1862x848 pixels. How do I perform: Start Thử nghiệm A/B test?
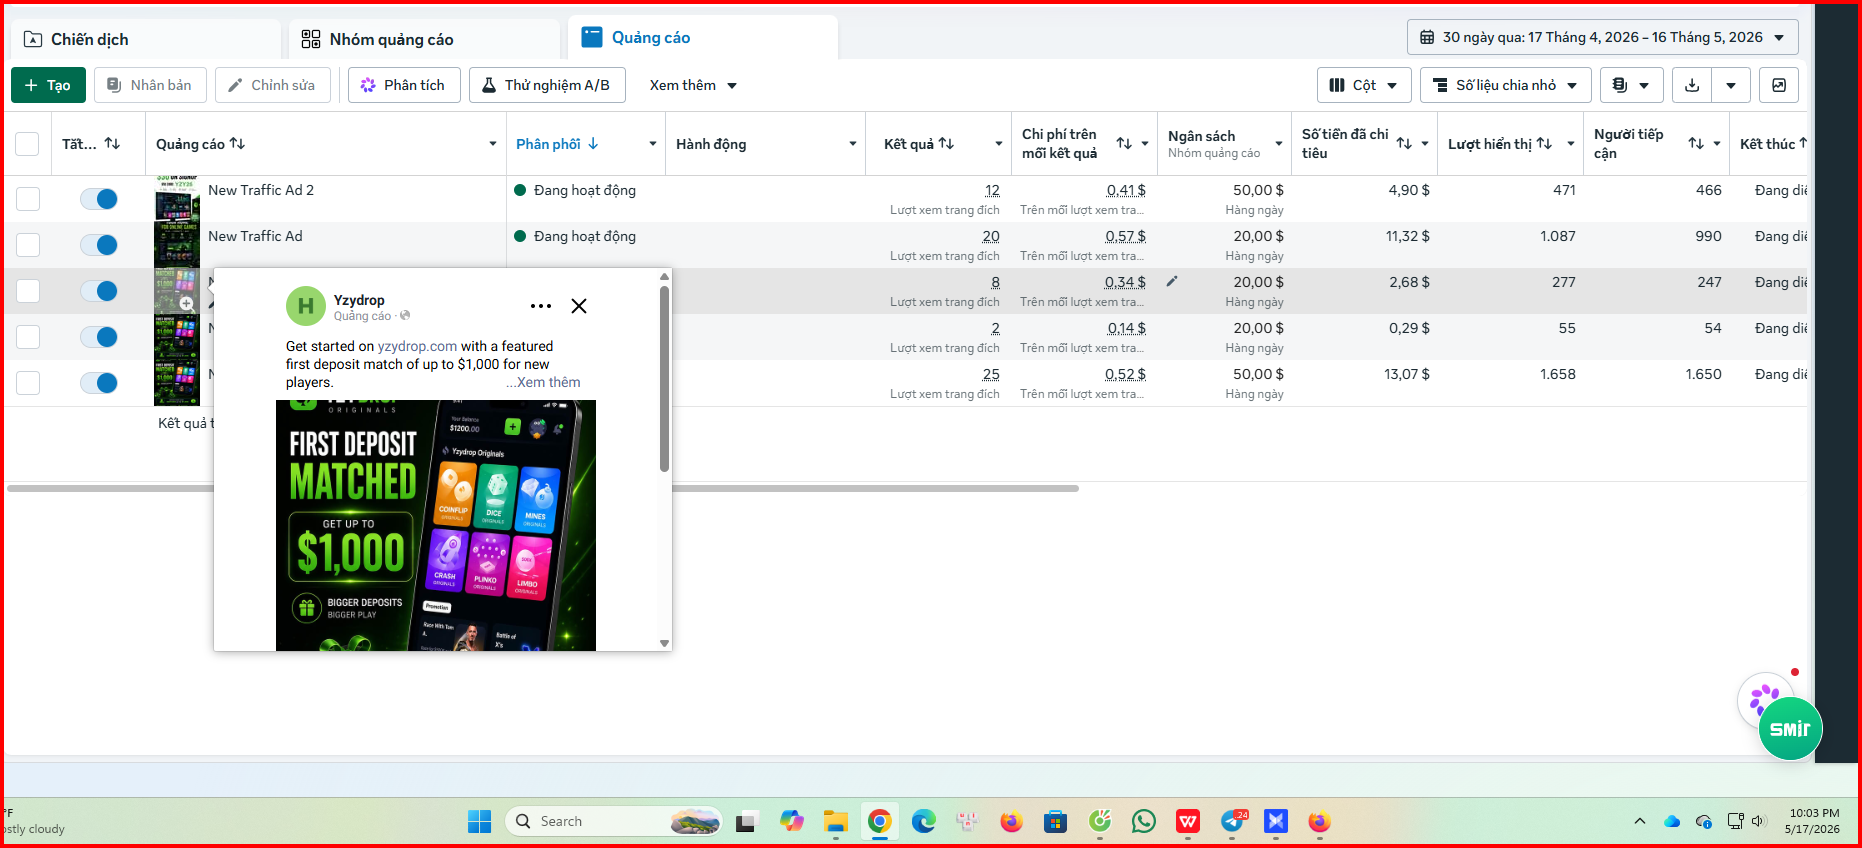[x=547, y=85]
